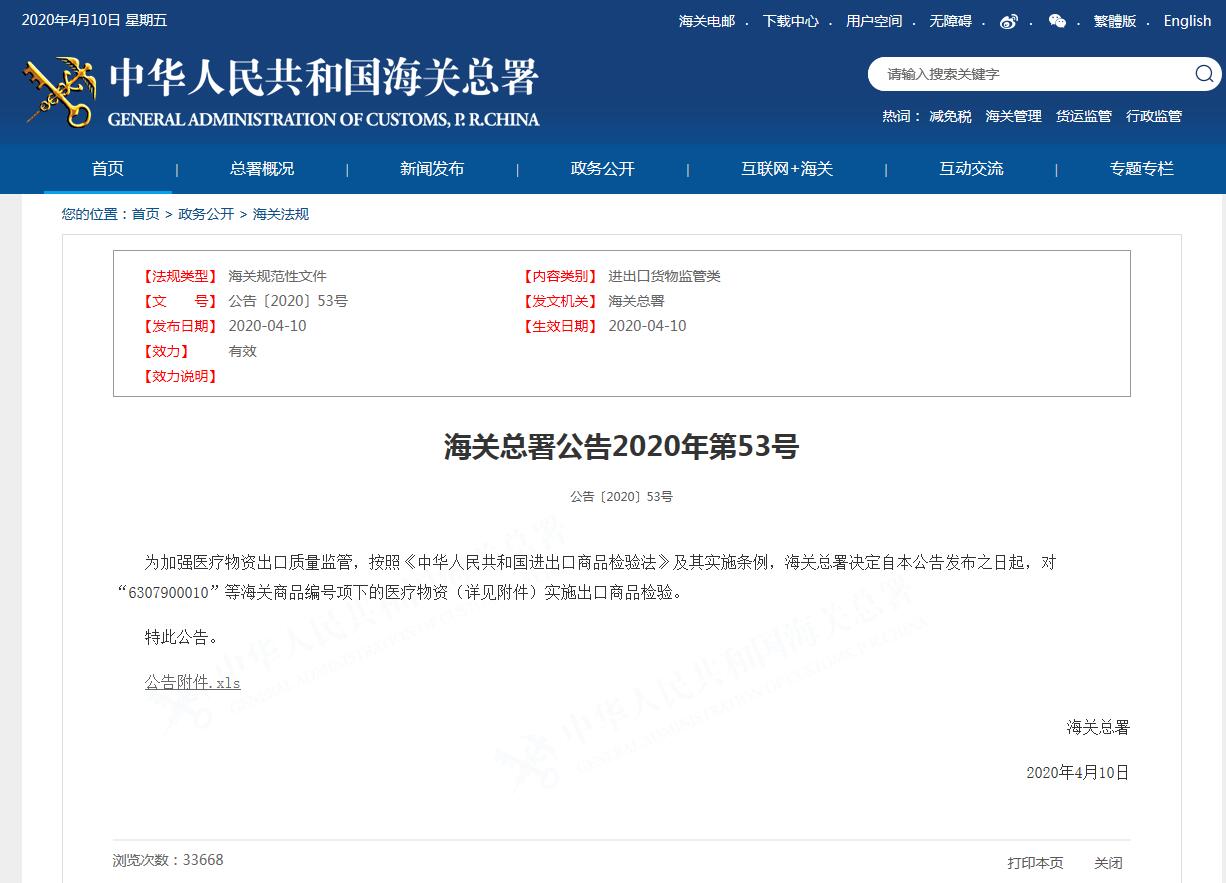Image resolution: width=1226 pixels, height=883 pixels.
Task: Download the 公告附件.xls attachment
Action: [192, 682]
